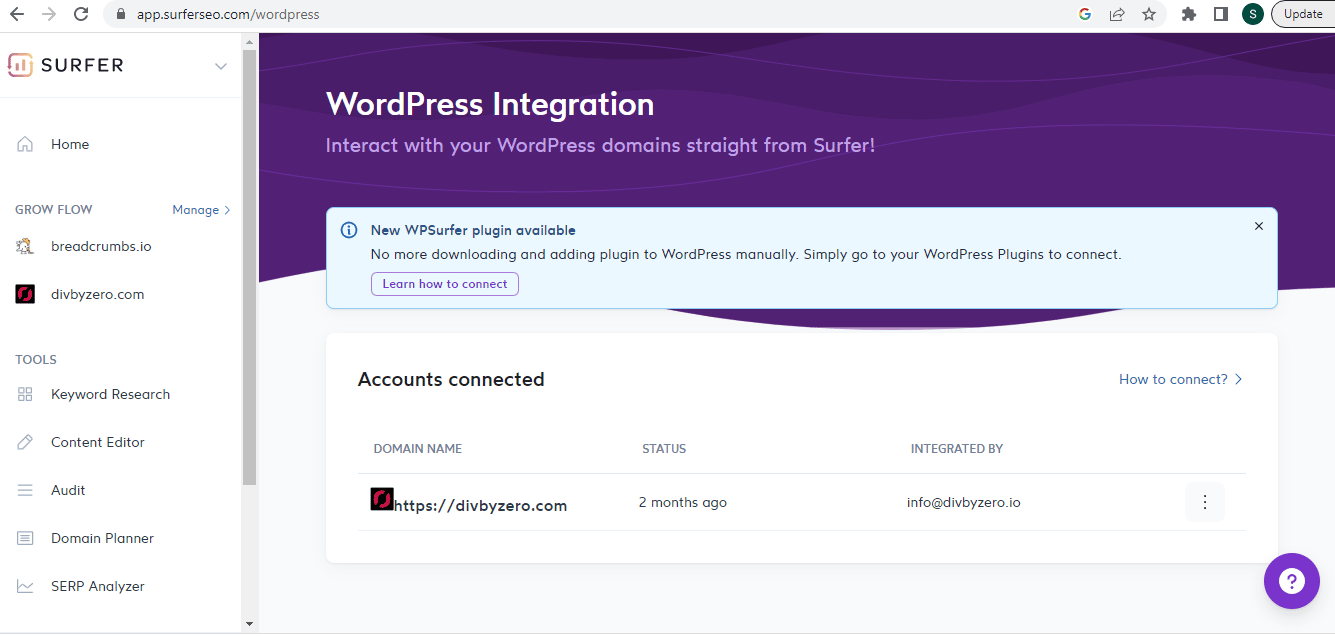Go forward in browser history
The image size is (1335, 636).
point(49,14)
